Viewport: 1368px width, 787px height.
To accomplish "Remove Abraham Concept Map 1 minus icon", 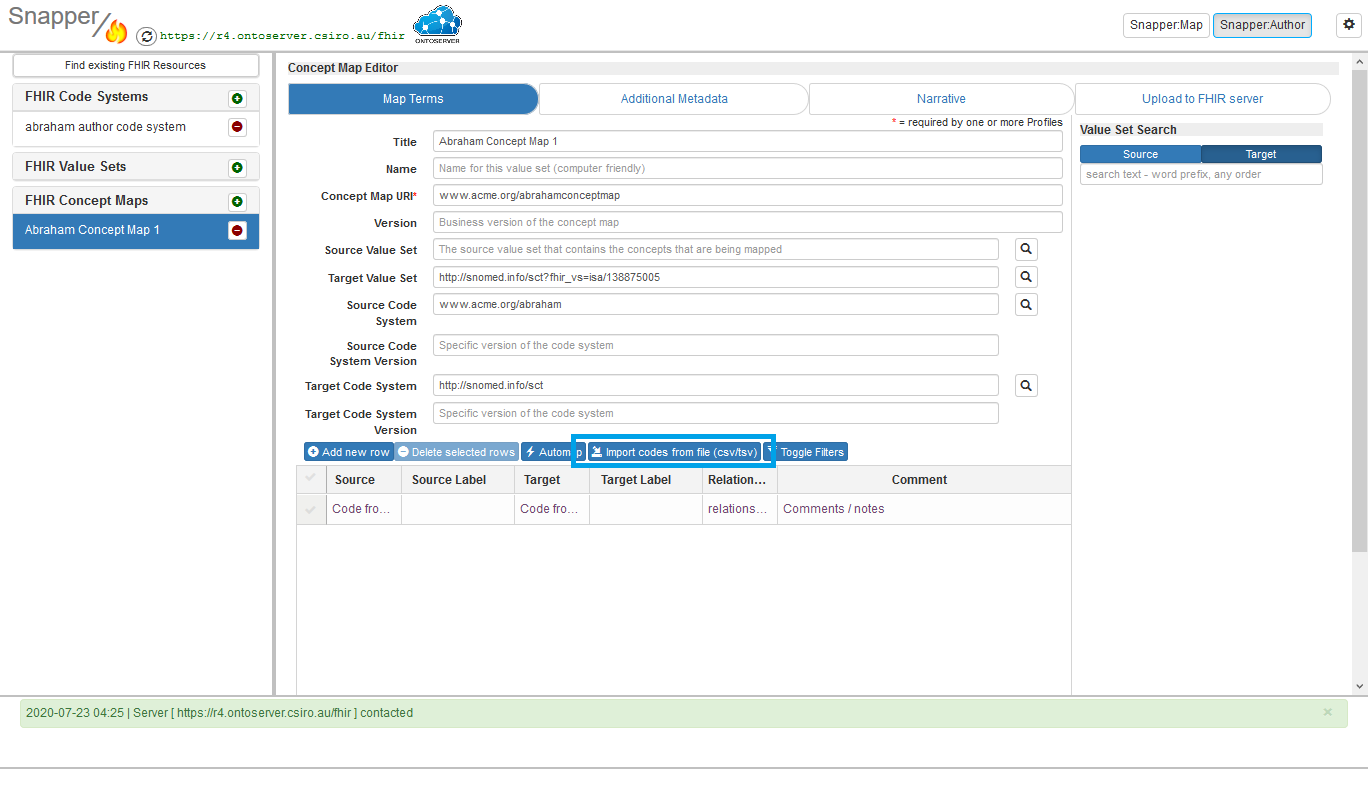I will (x=237, y=230).
